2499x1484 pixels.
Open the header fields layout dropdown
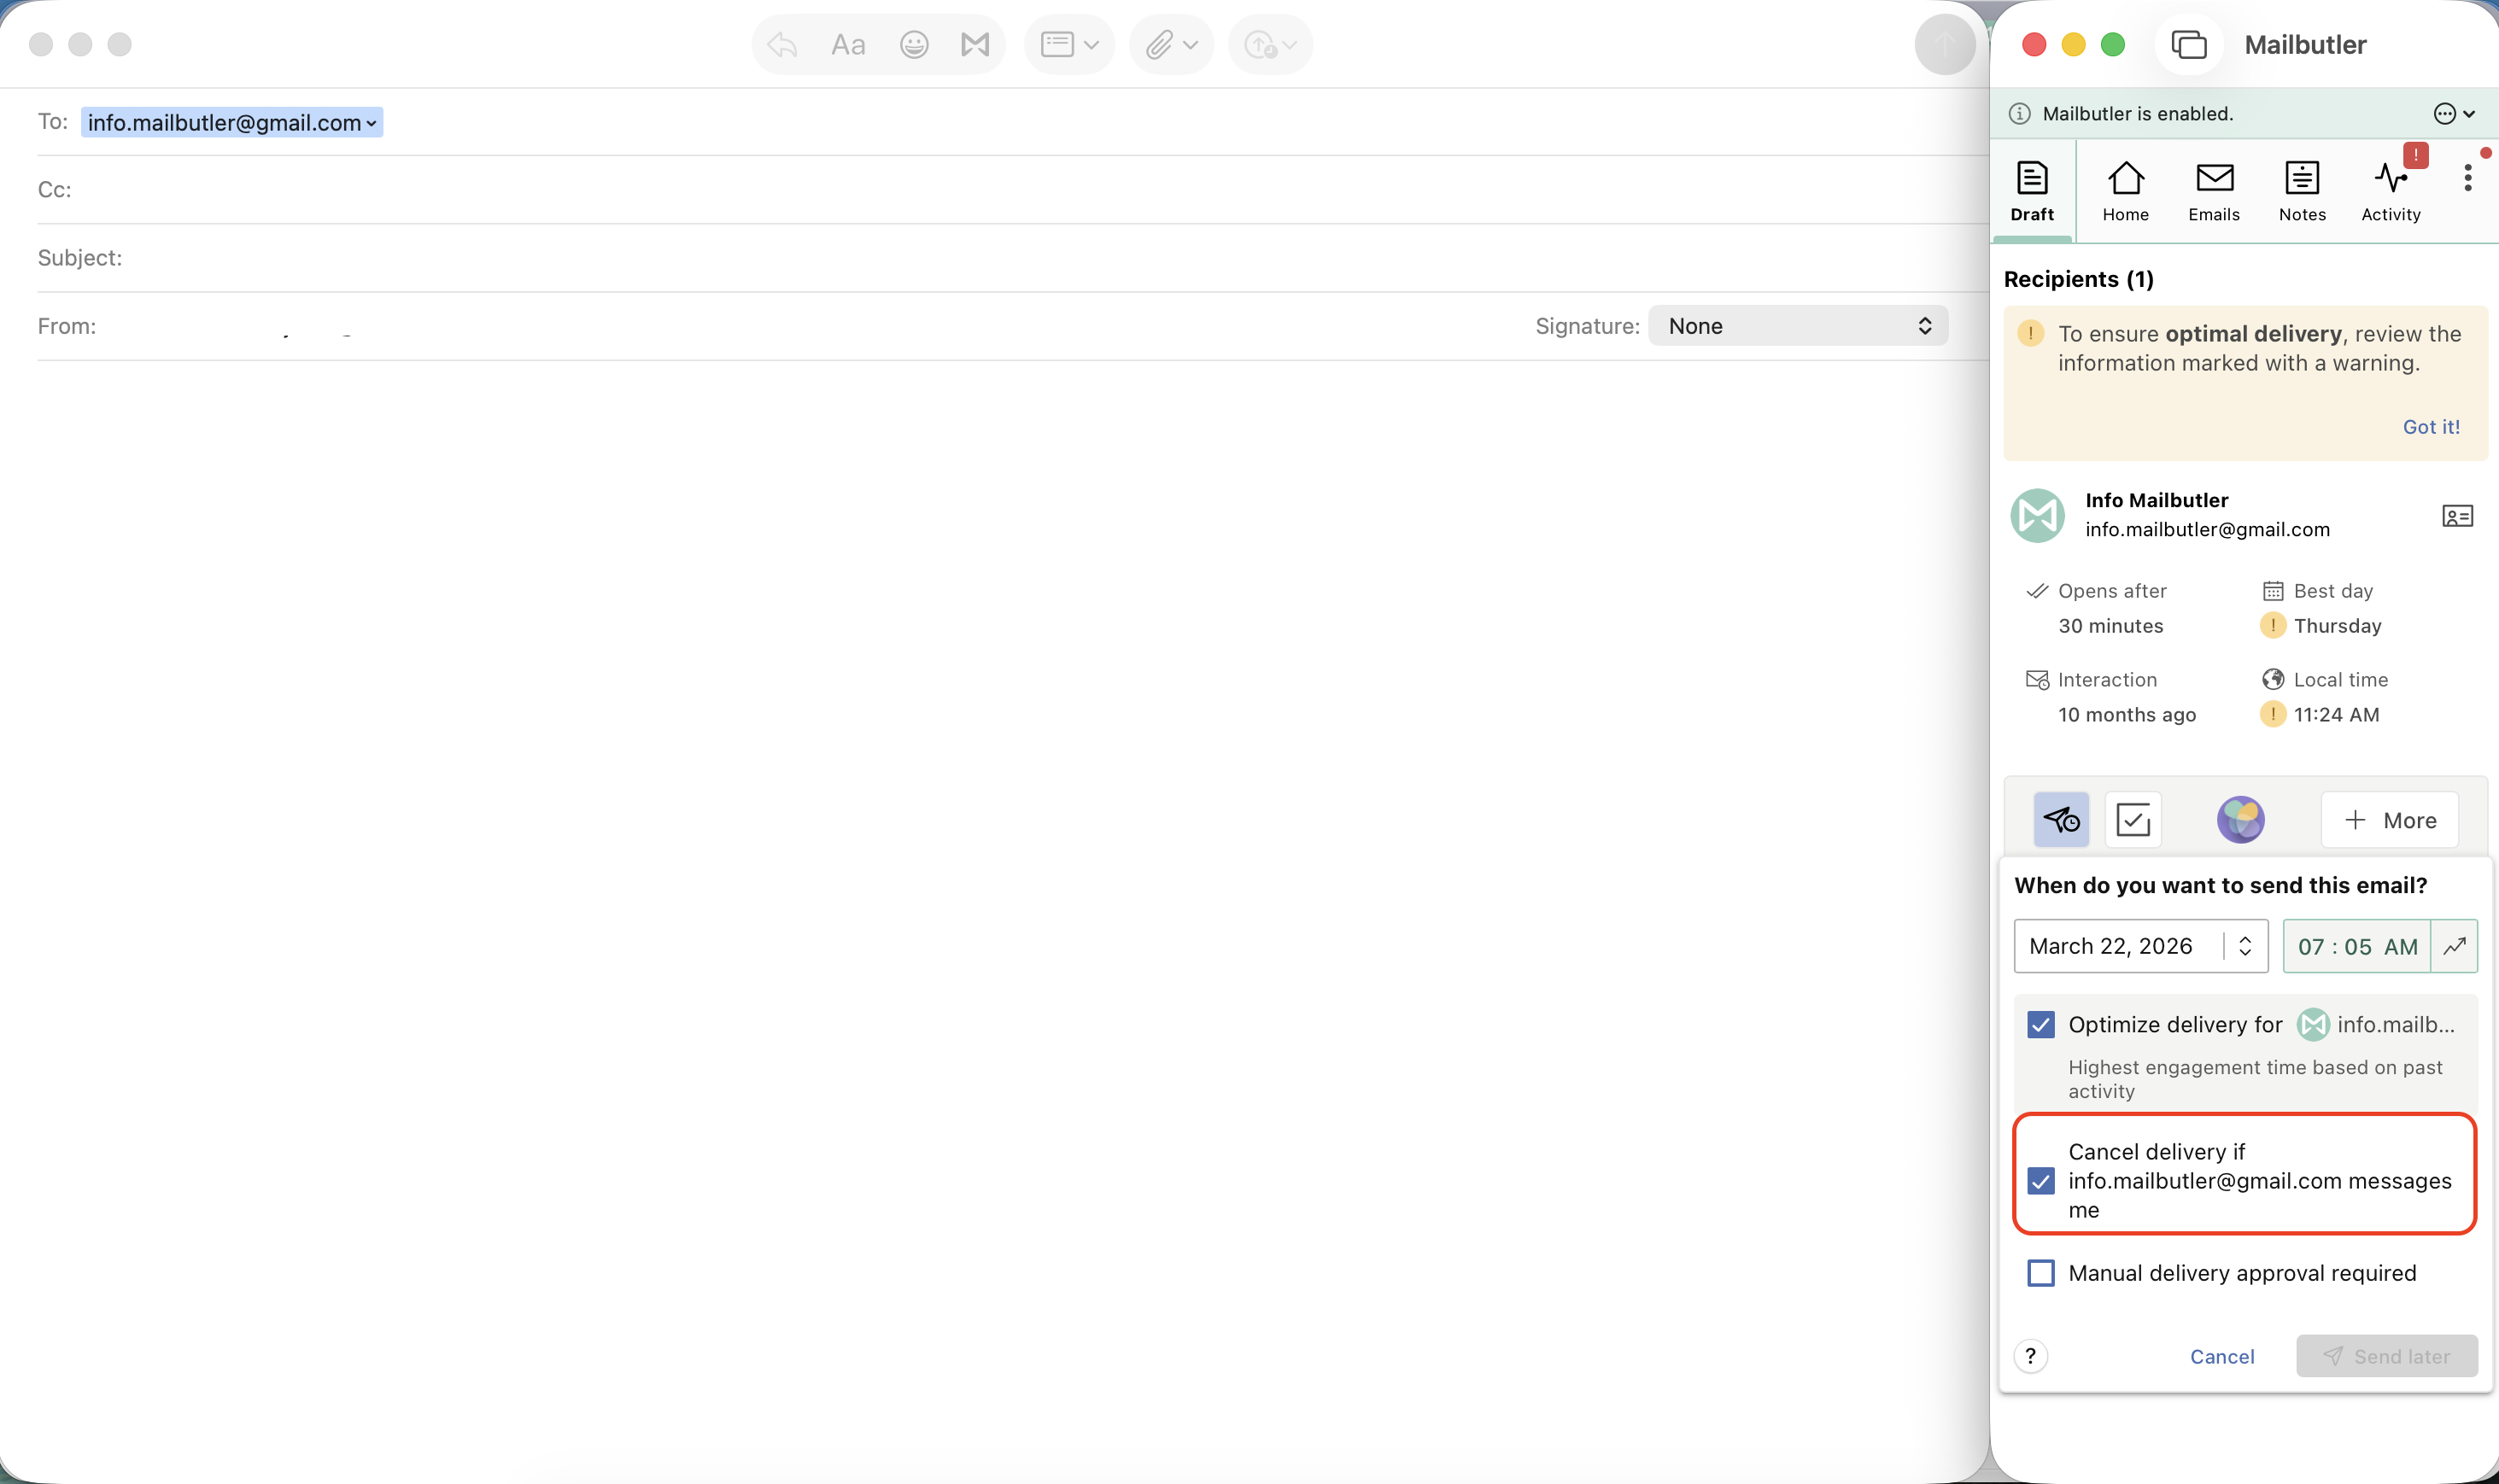(1069, 45)
